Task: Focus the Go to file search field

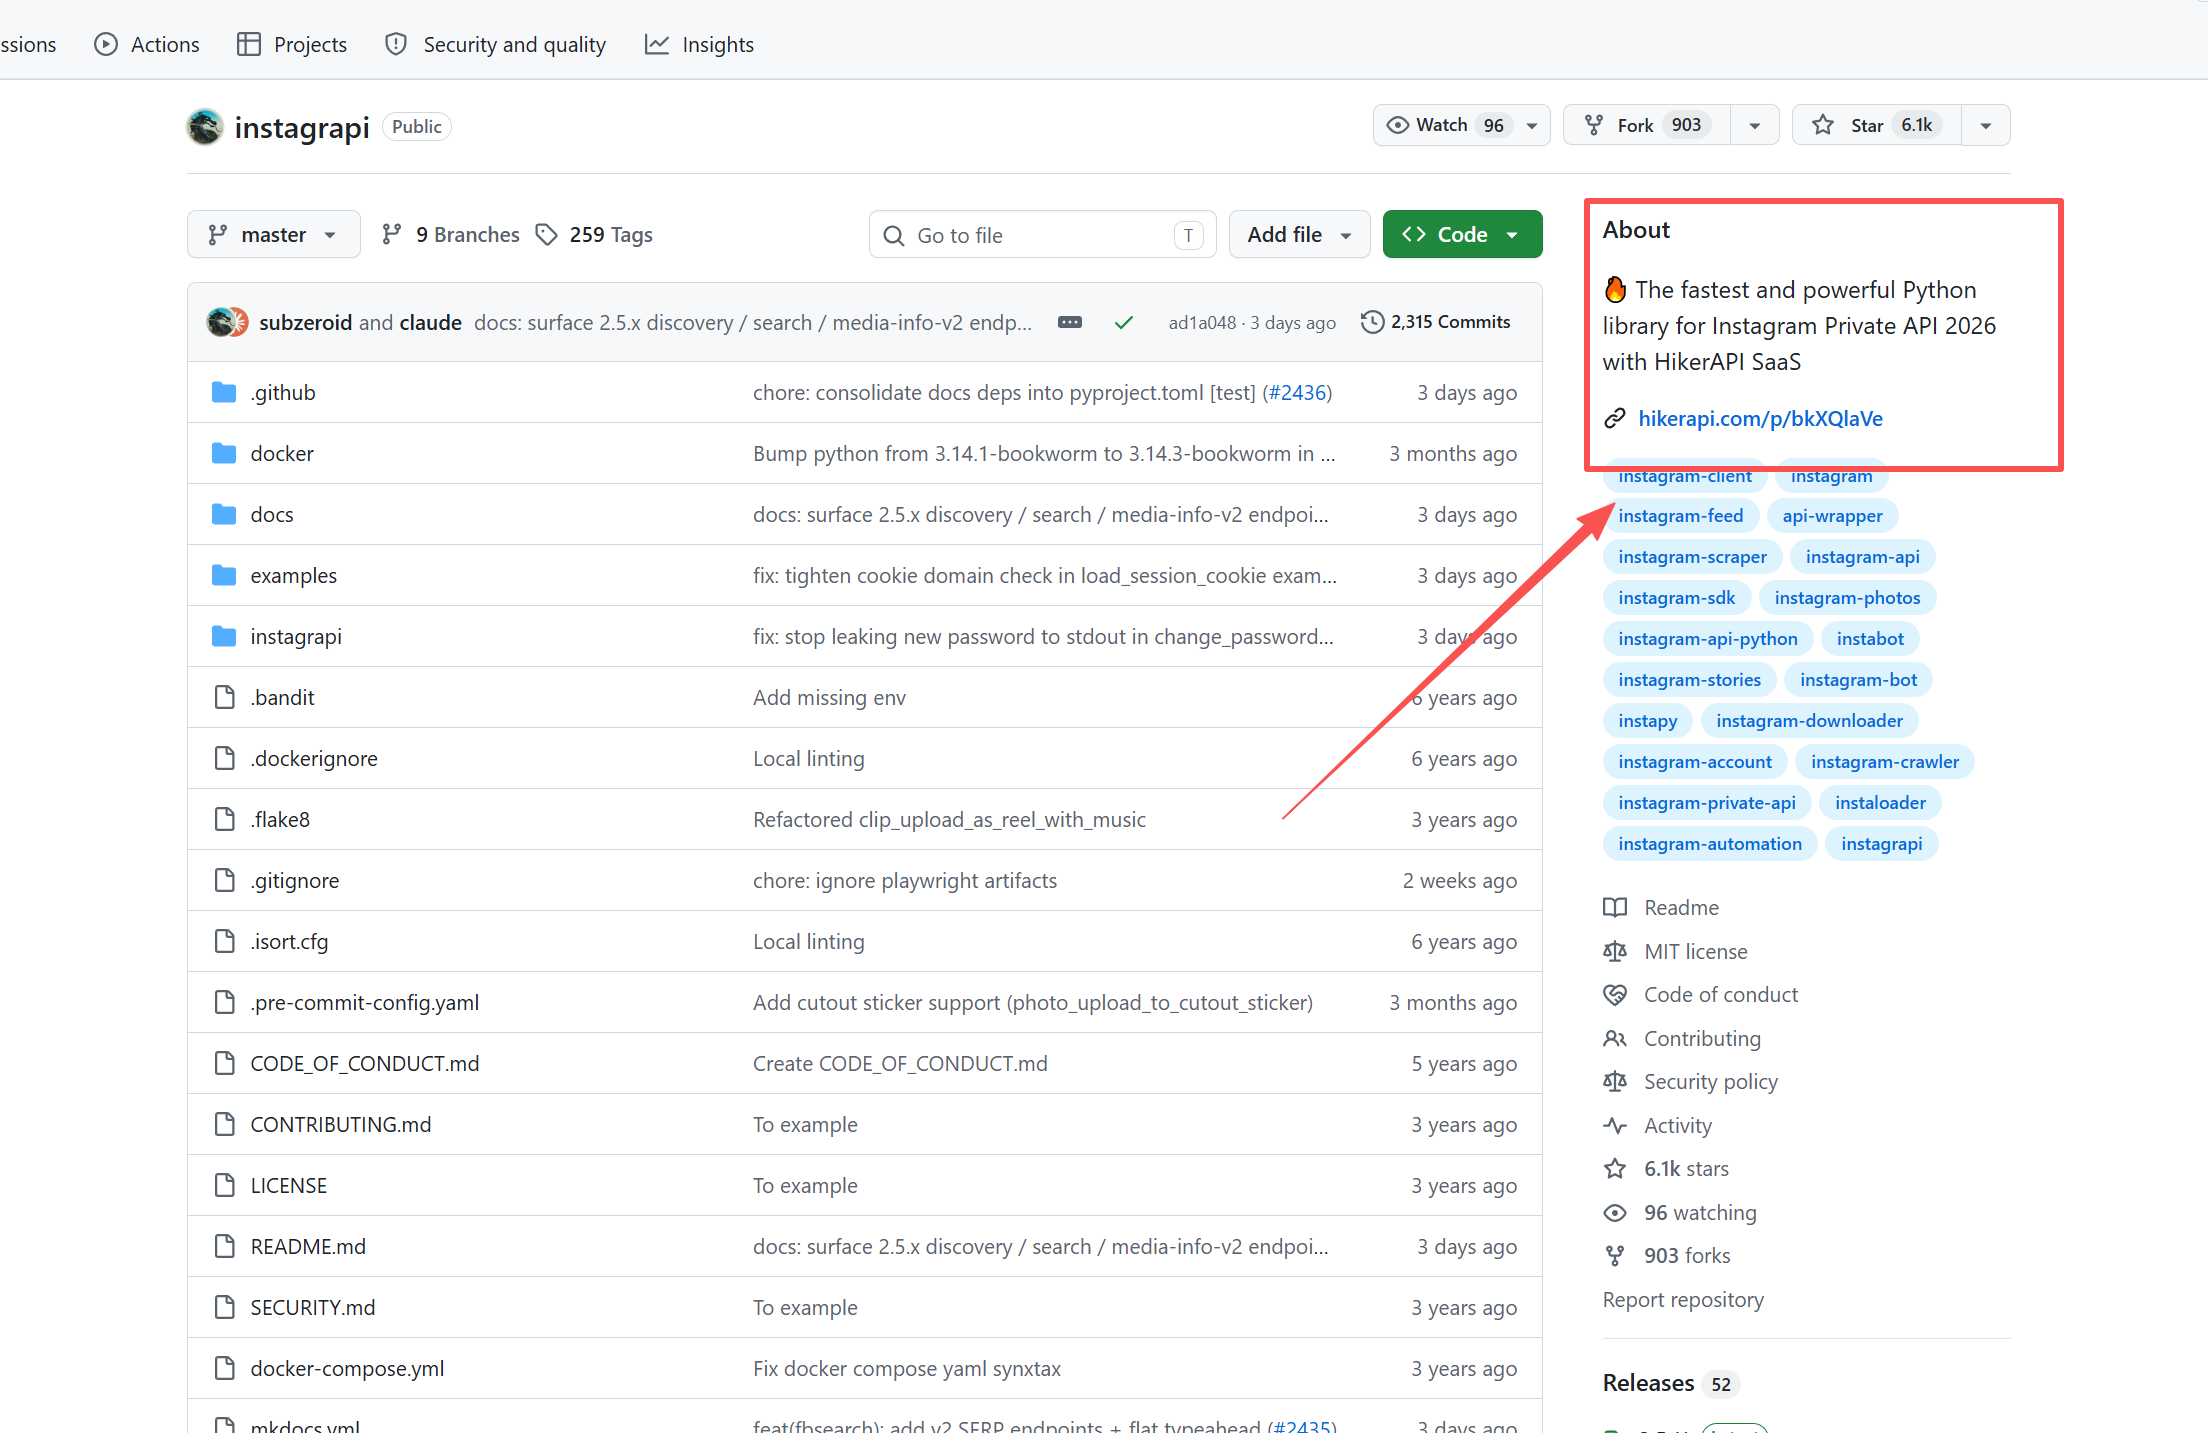Action: (1042, 235)
